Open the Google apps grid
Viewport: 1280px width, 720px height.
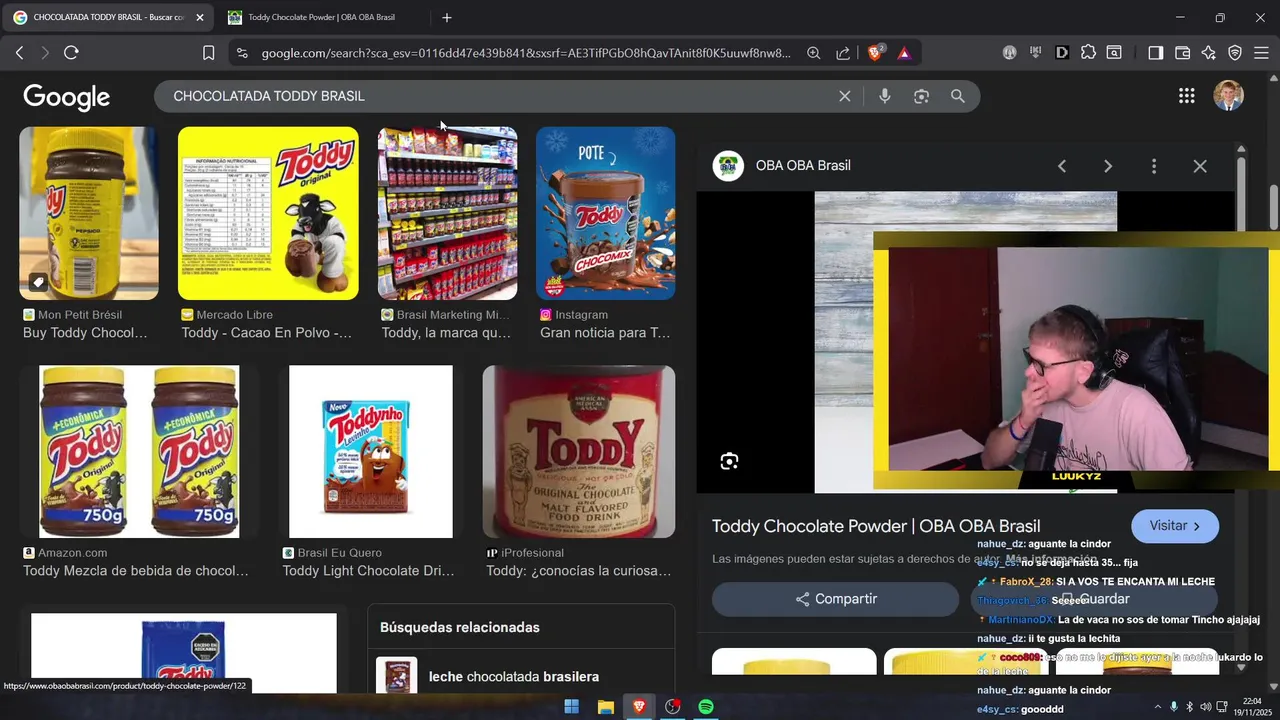click(x=1187, y=96)
